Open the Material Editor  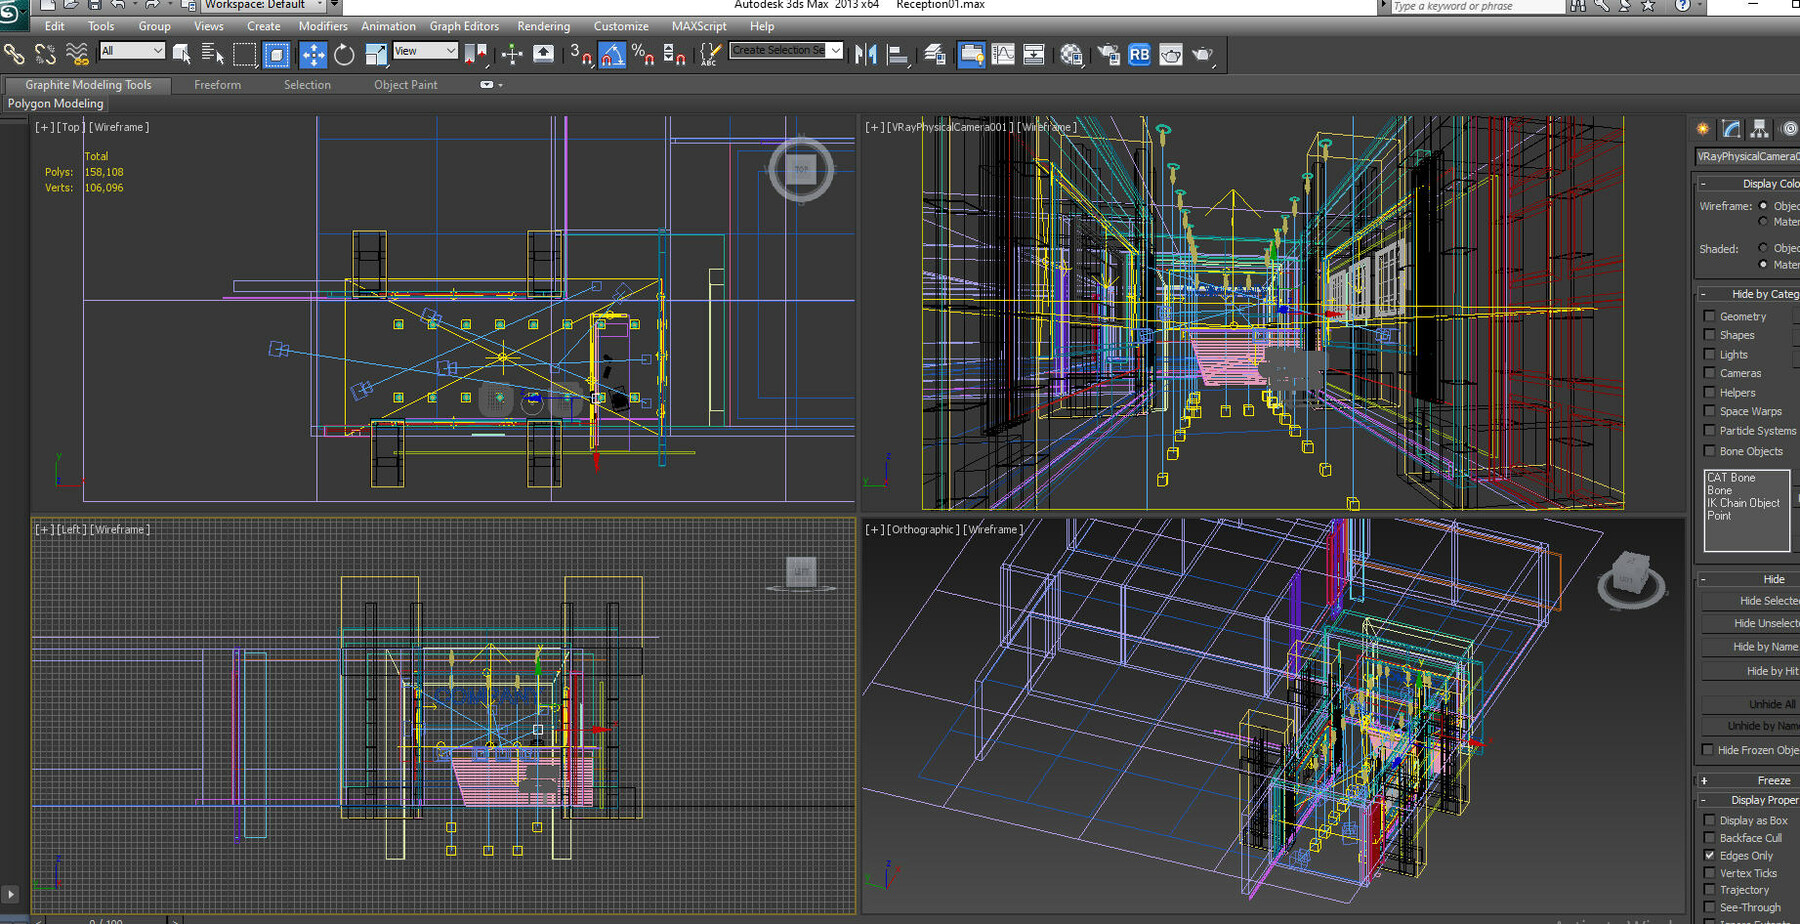pyautogui.click(x=1071, y=55)
